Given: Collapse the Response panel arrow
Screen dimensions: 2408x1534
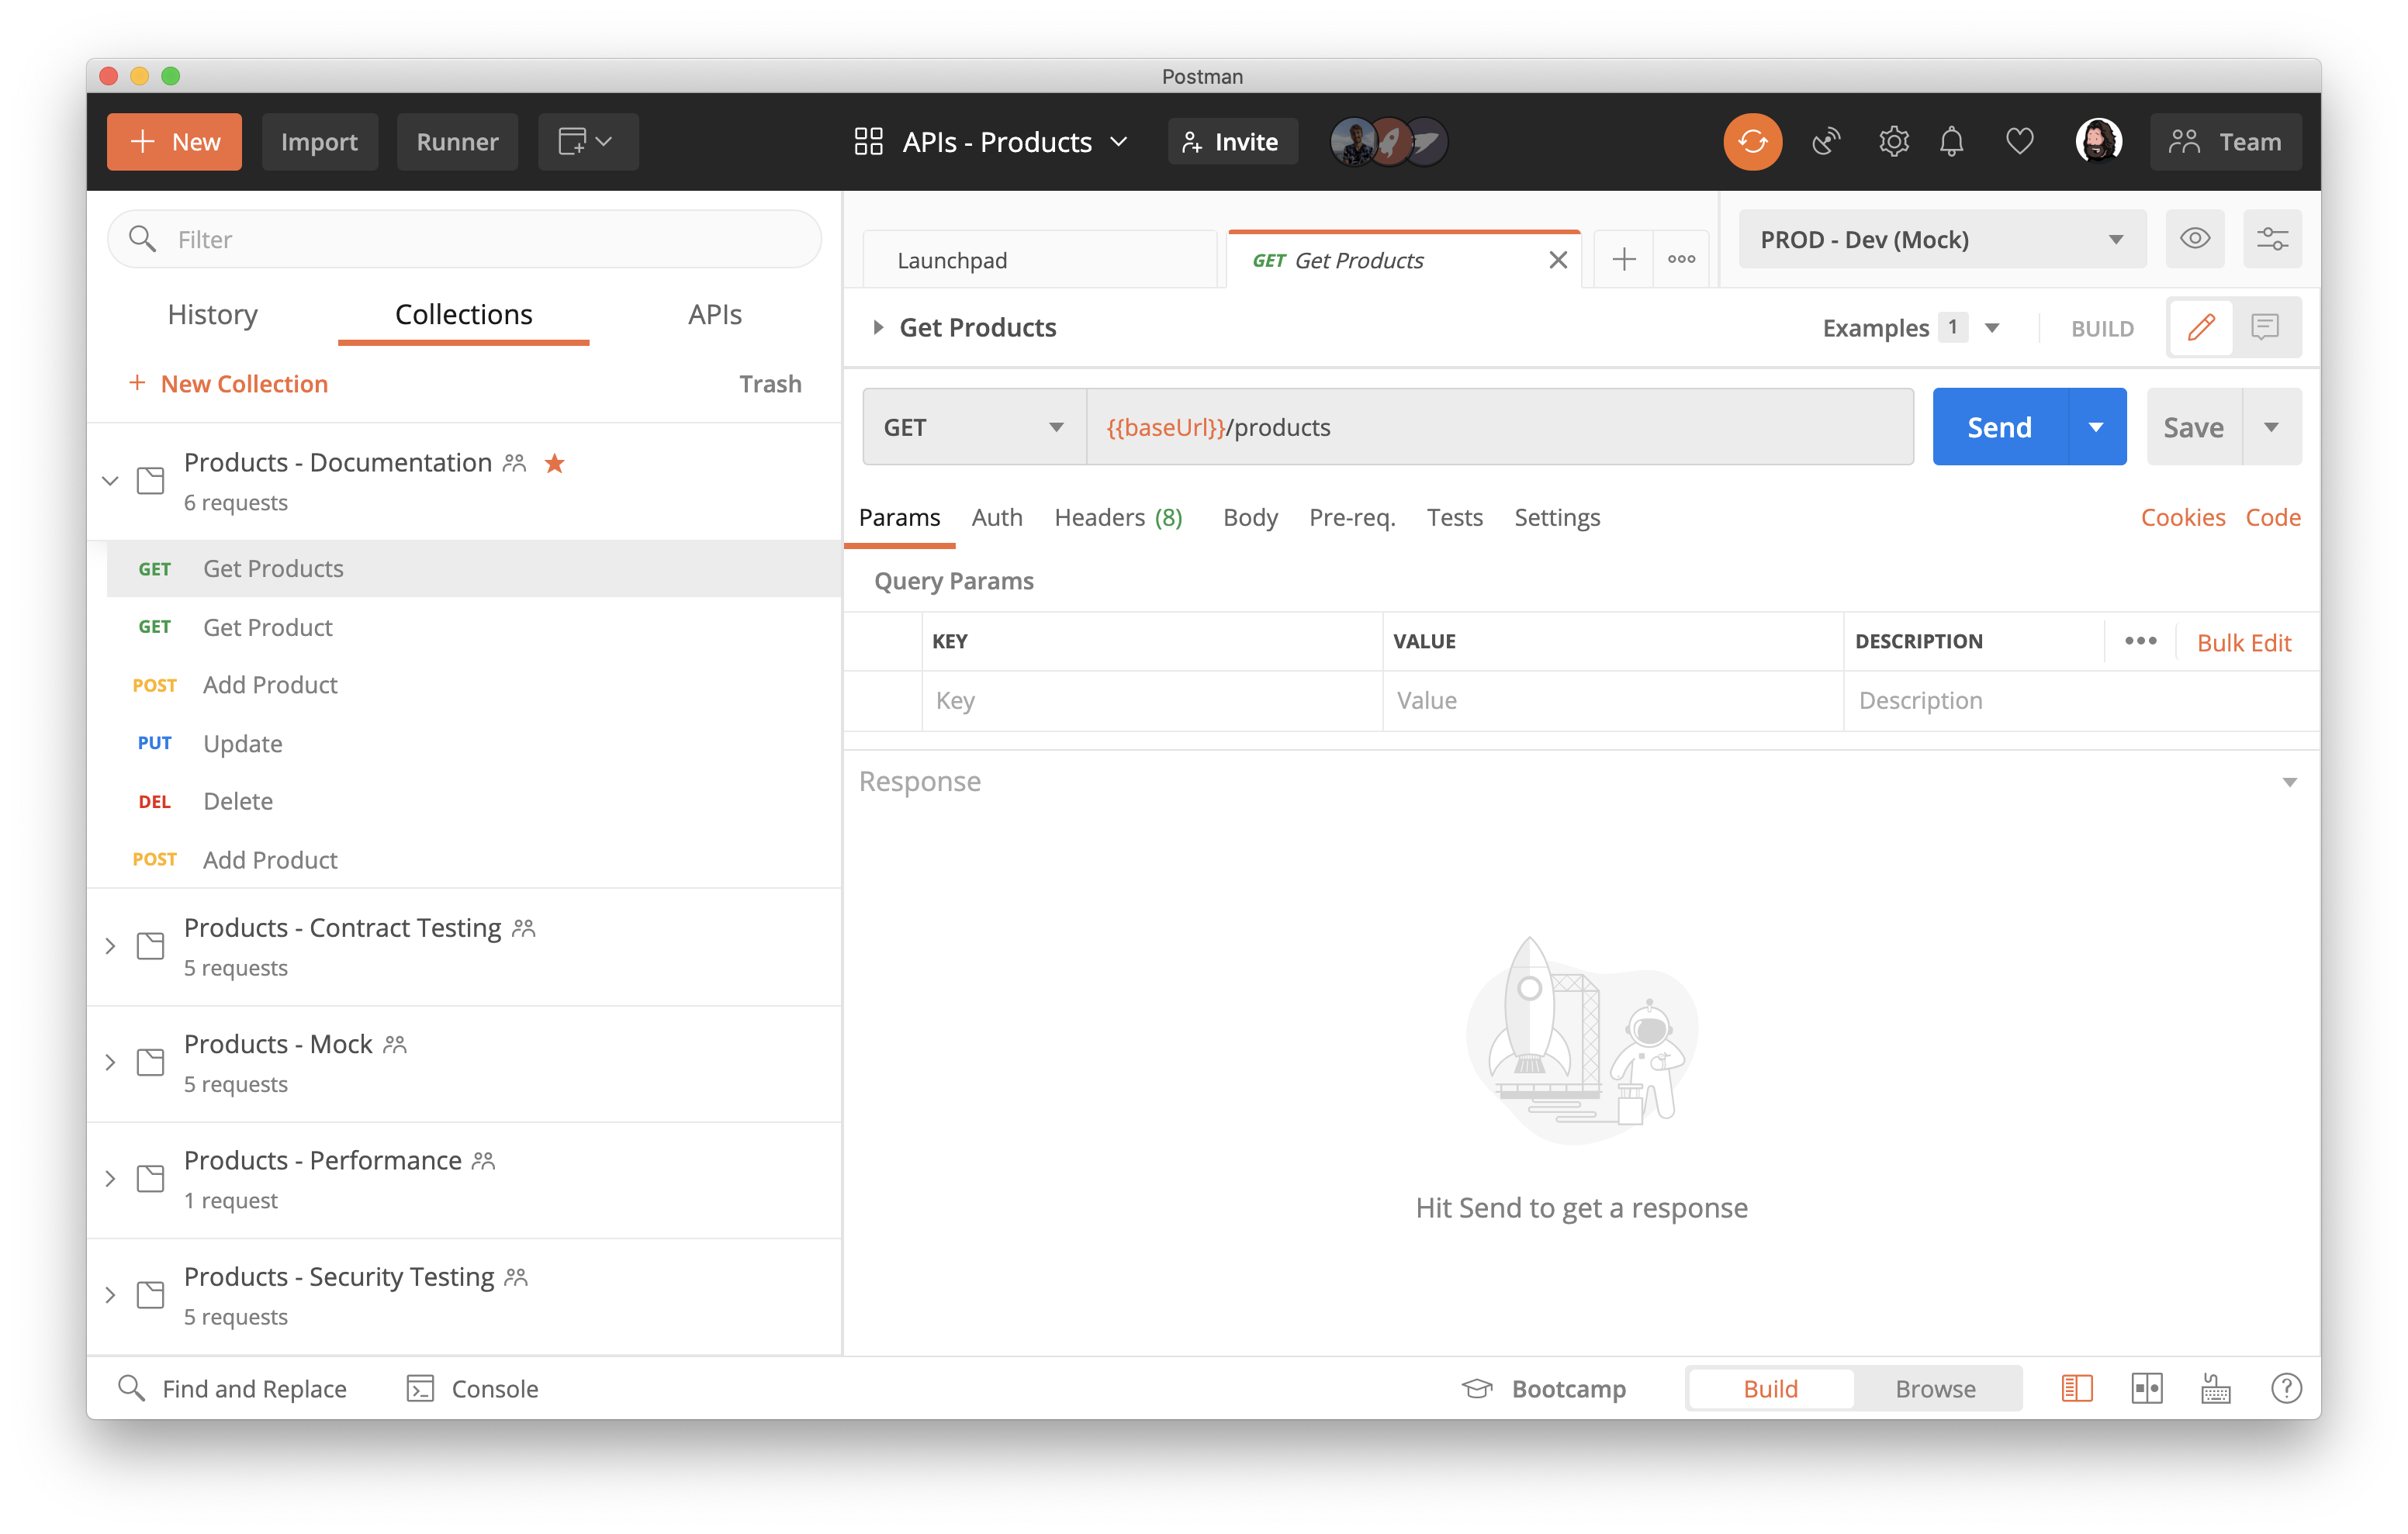Looking at the screenshot, I should click(x=2289, y=782).
